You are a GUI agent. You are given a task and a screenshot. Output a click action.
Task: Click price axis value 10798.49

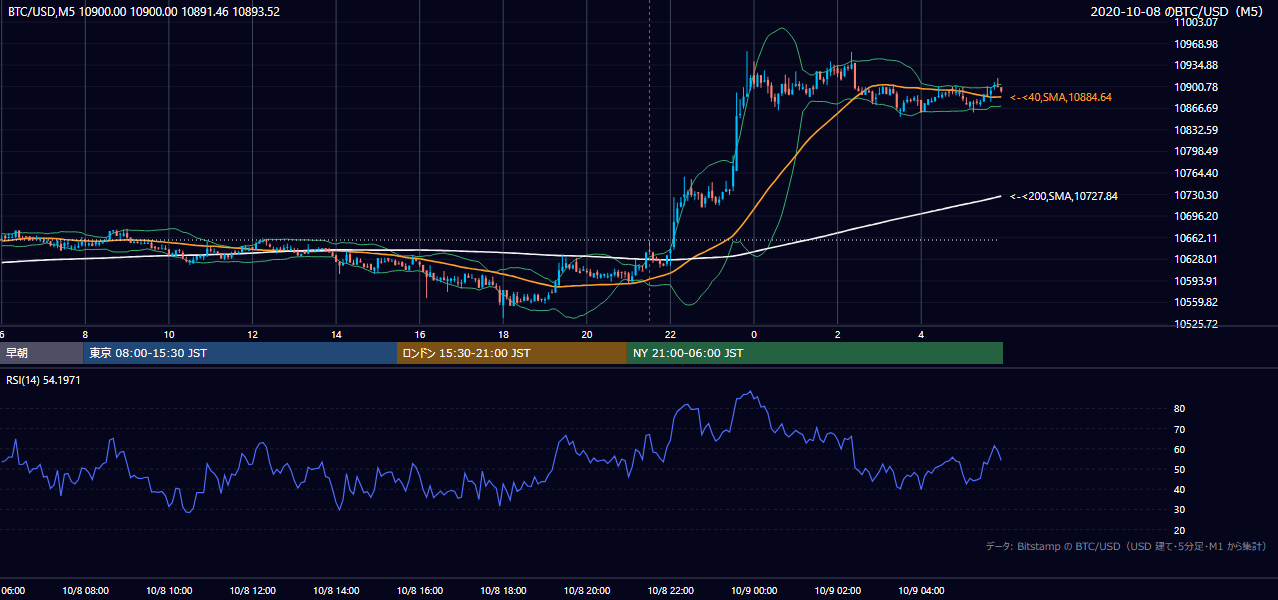1196,151
